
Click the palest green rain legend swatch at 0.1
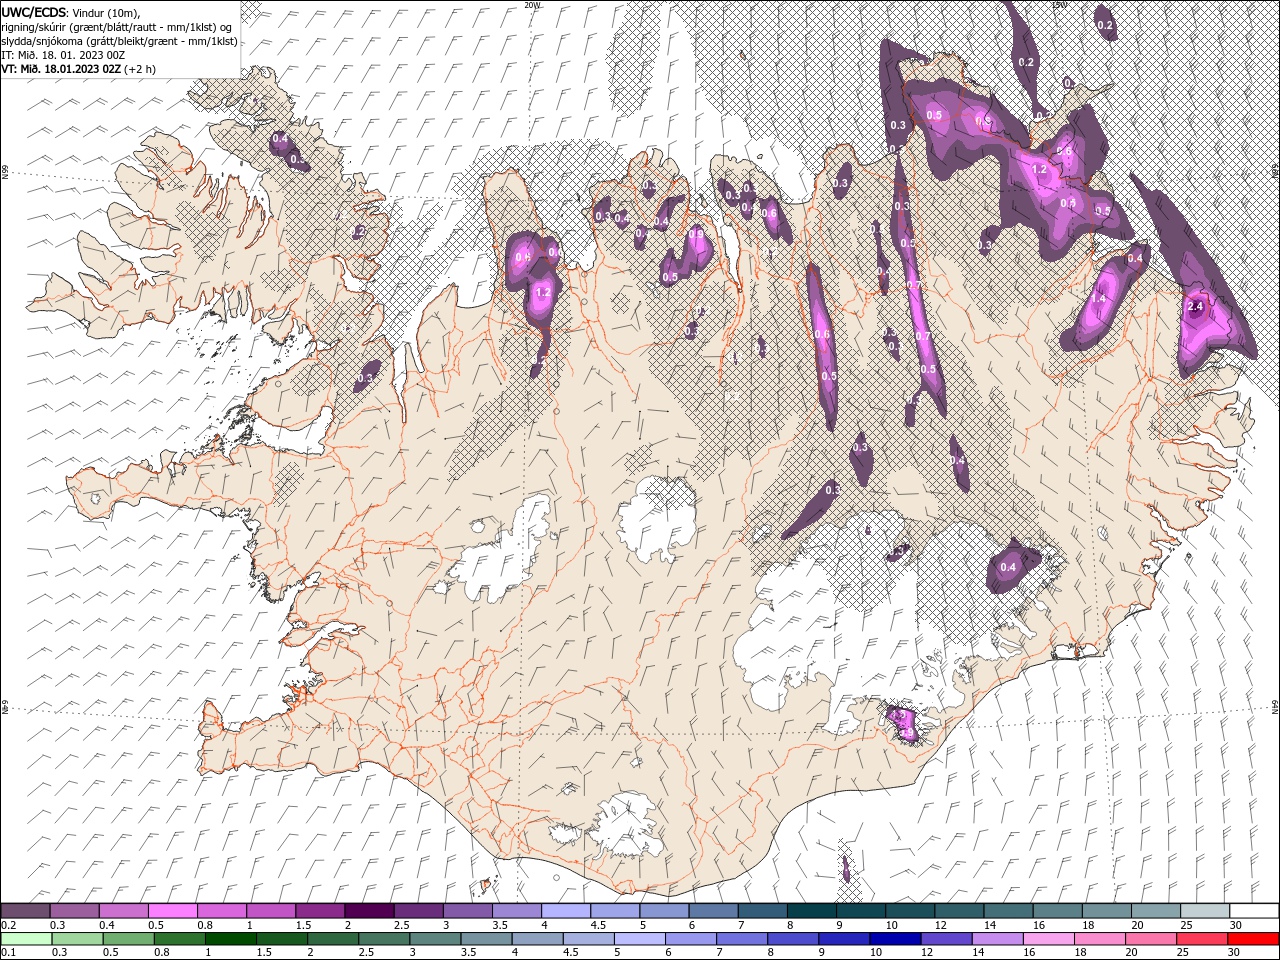click(x=25, y=939)
